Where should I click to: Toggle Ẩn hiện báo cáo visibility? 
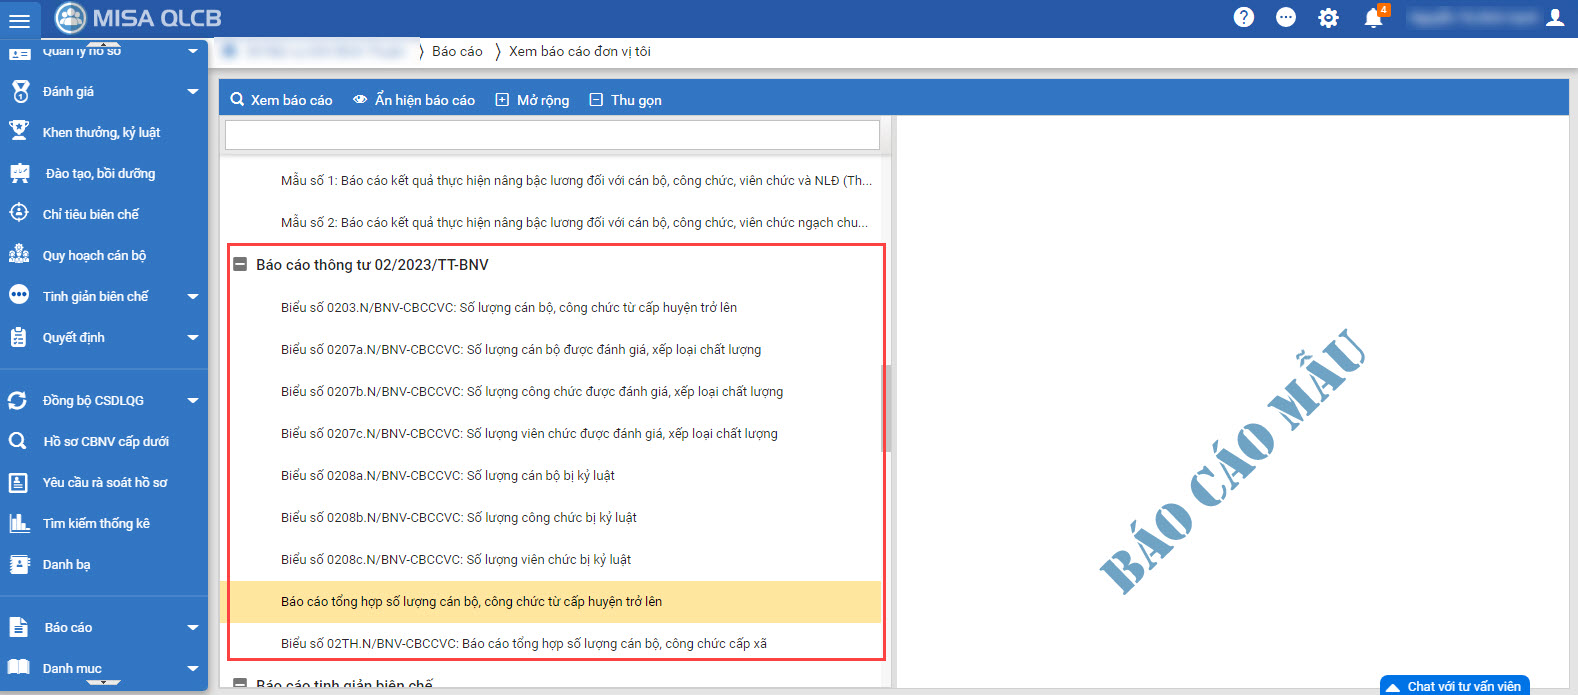coord(414,100)
